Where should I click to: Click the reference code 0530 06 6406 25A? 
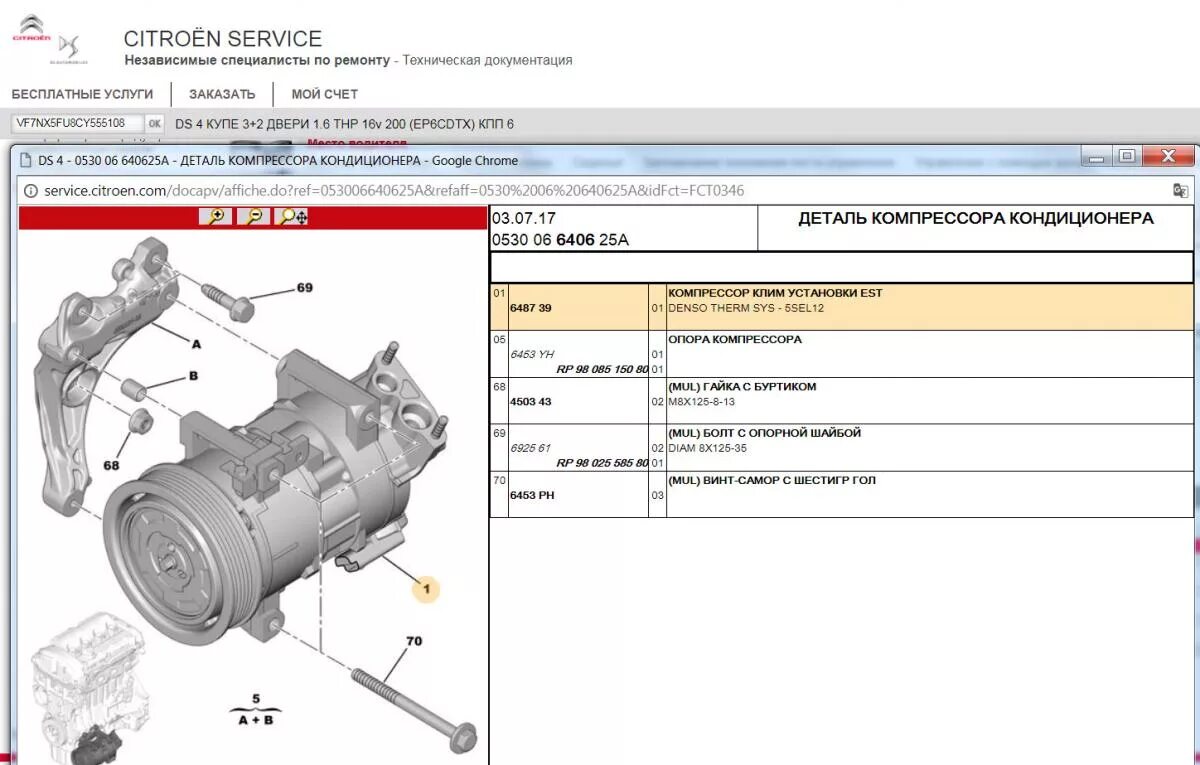[560, 240]
